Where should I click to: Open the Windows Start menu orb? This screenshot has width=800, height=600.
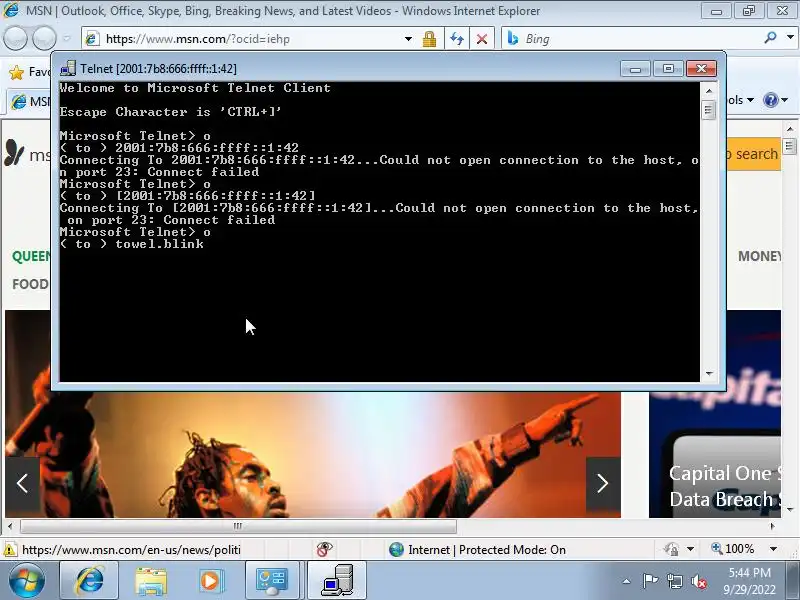click(x=26, y=581)
